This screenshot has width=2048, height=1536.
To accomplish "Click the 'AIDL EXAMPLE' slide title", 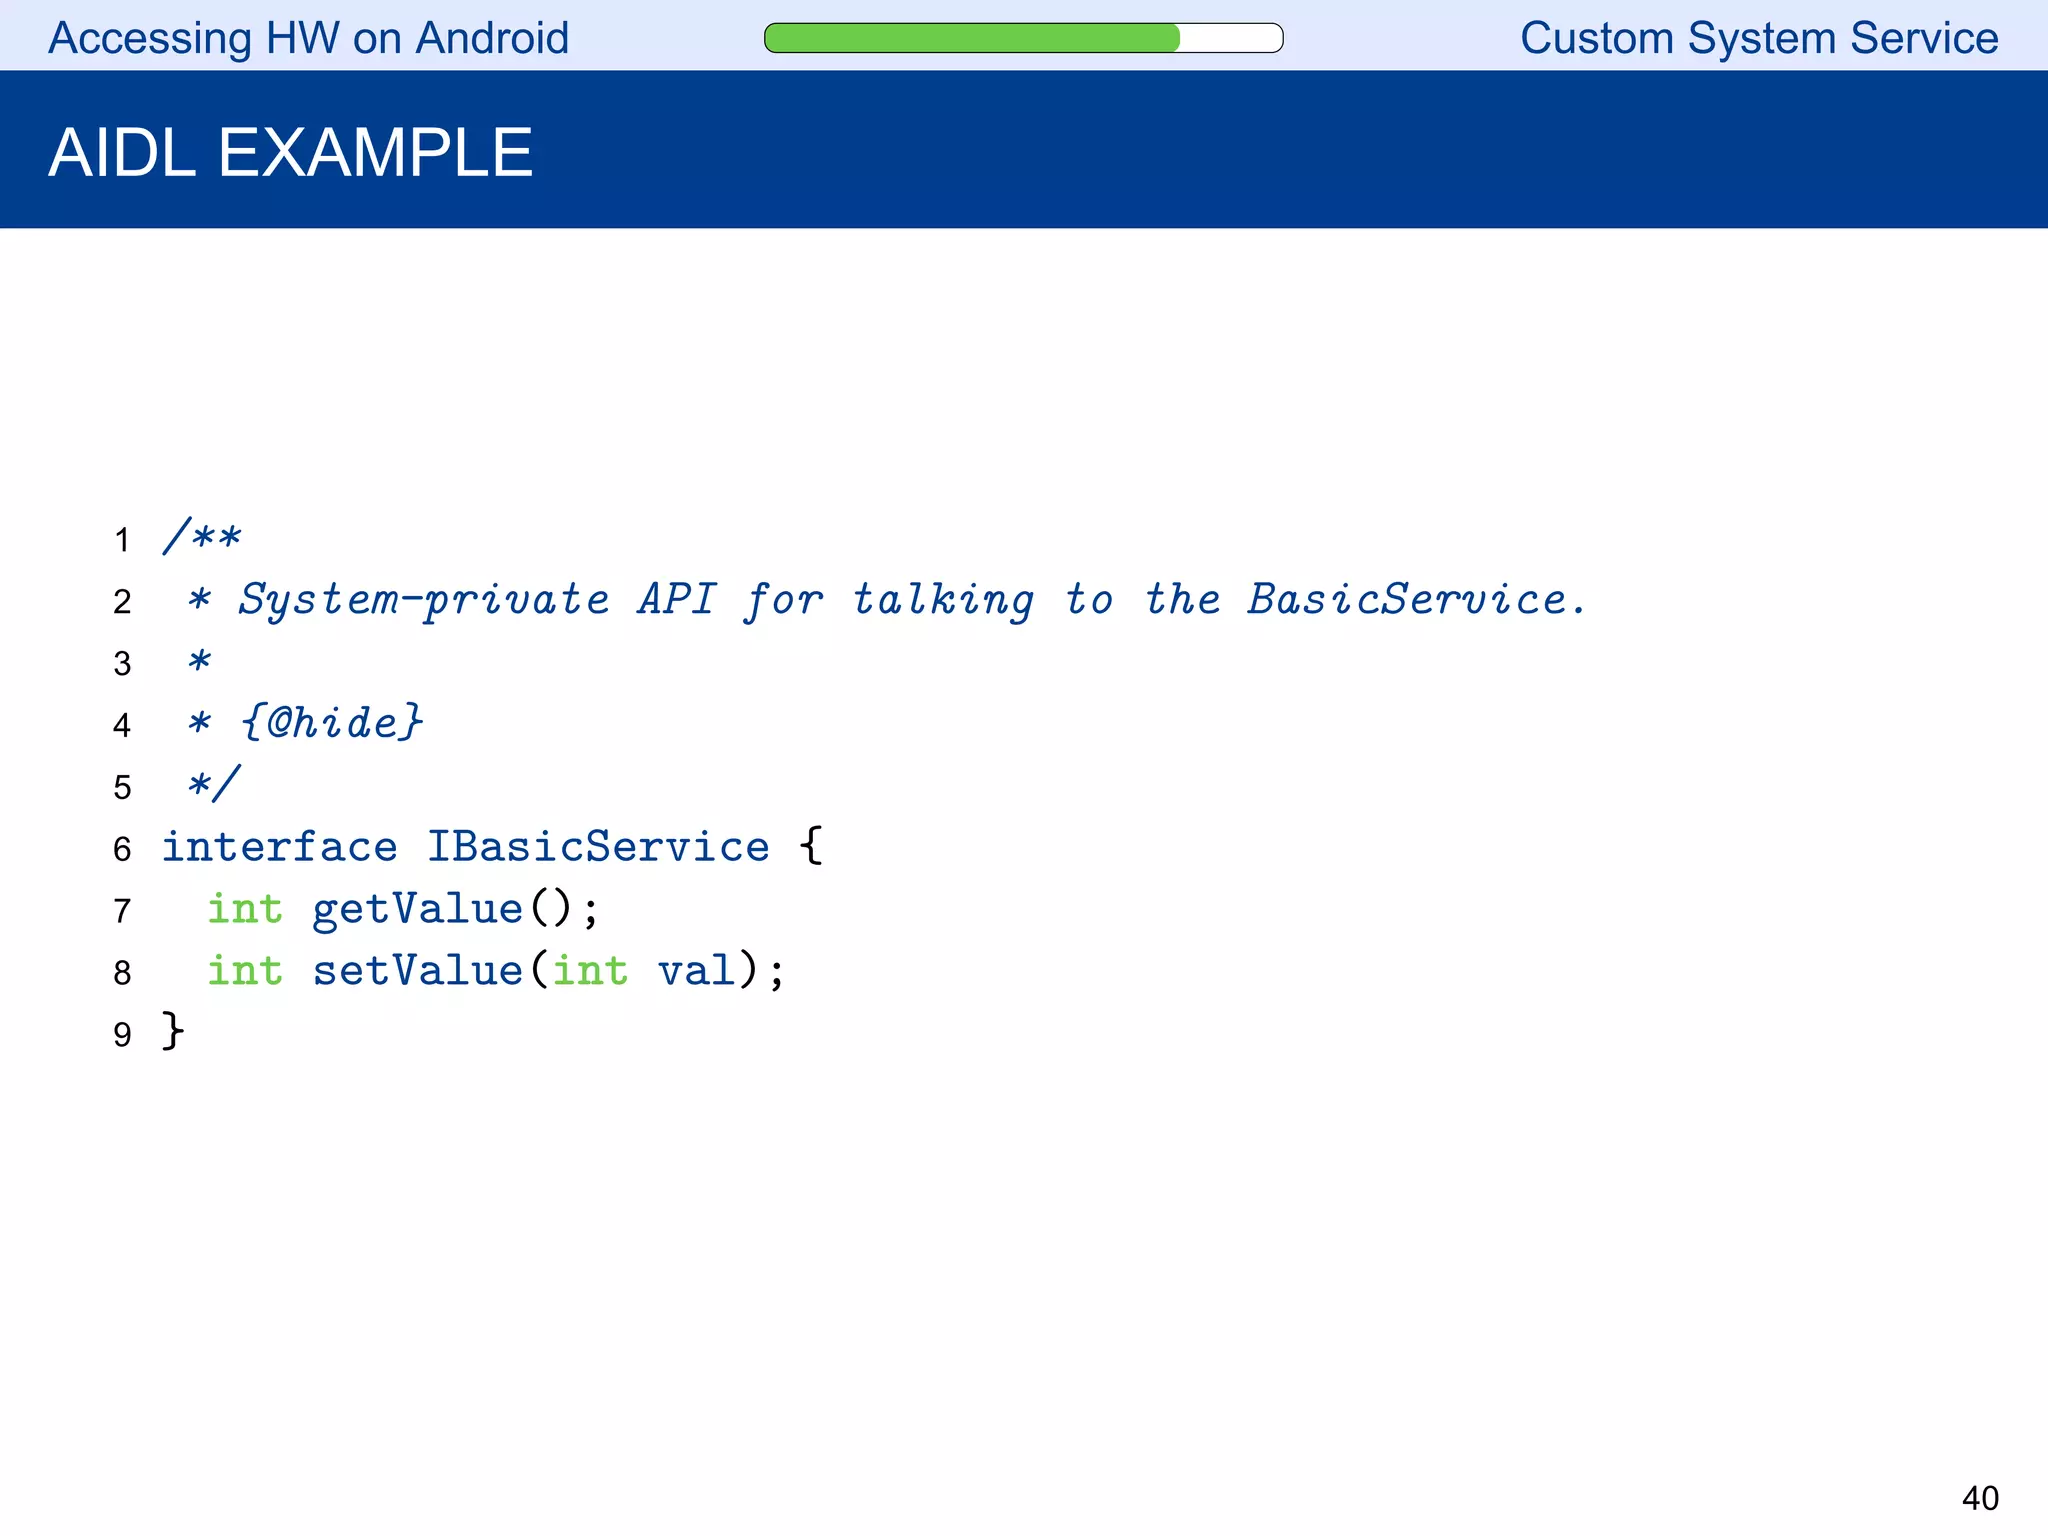I will coord(290,153).
